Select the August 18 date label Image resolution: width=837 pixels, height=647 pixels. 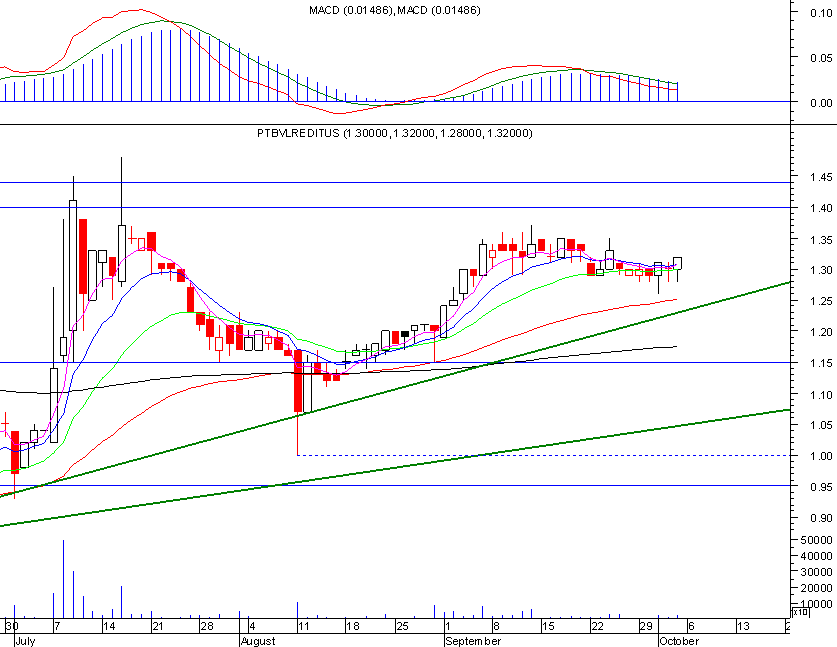point(353,626)
